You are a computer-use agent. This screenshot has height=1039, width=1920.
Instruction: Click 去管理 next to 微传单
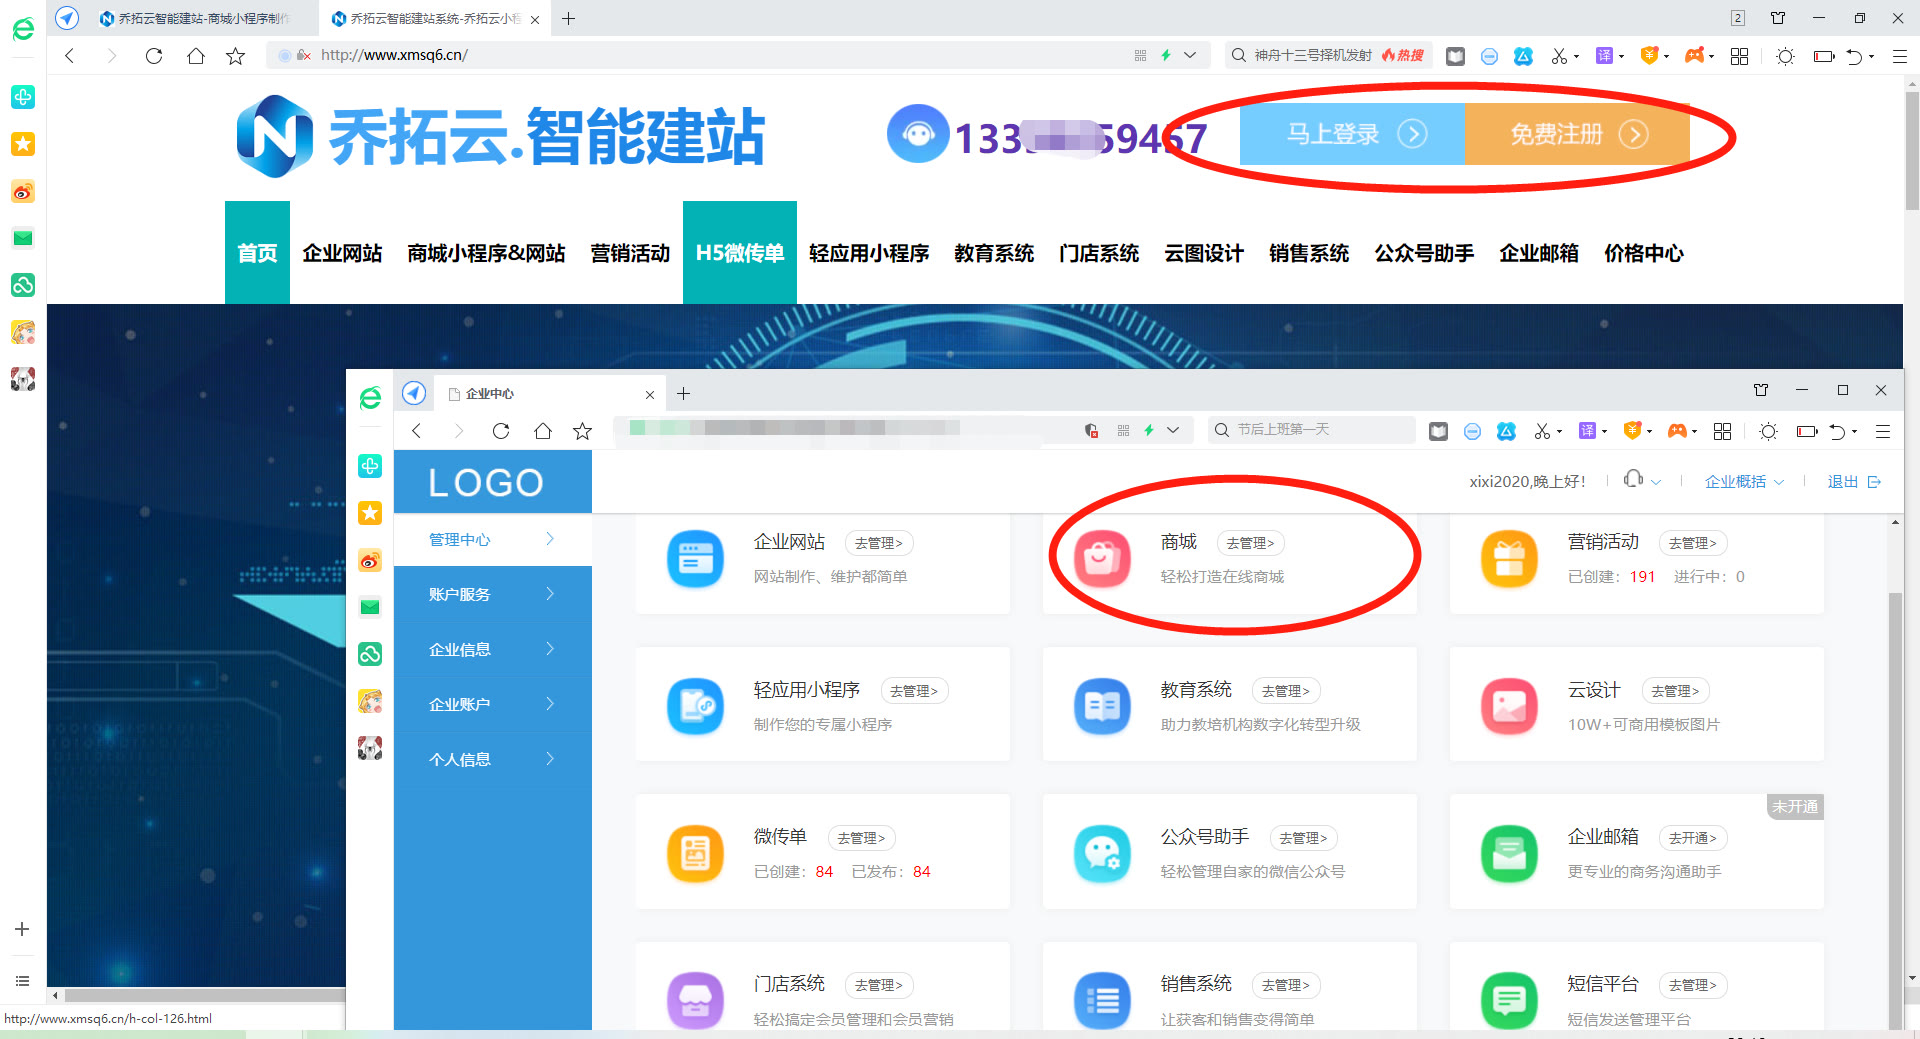tap(861, 838)
